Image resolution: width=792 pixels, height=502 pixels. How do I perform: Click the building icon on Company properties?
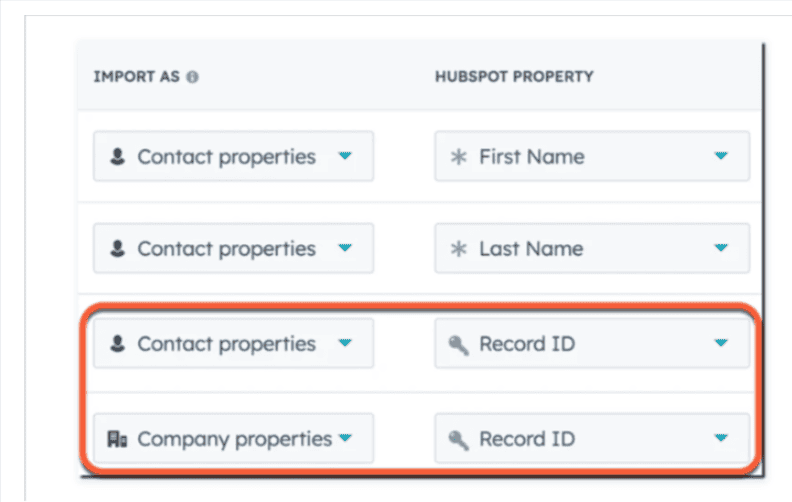point(118,439)
